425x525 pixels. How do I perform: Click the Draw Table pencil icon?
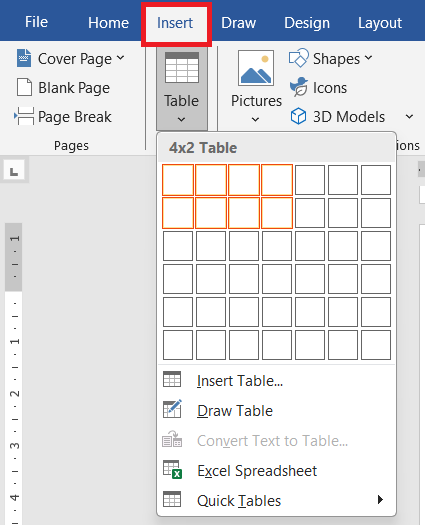point(172,409)
